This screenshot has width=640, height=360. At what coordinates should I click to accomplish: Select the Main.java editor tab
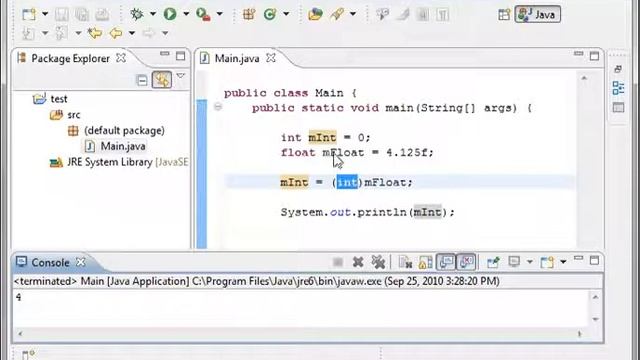pyautogui.click(x=237, y=58)
